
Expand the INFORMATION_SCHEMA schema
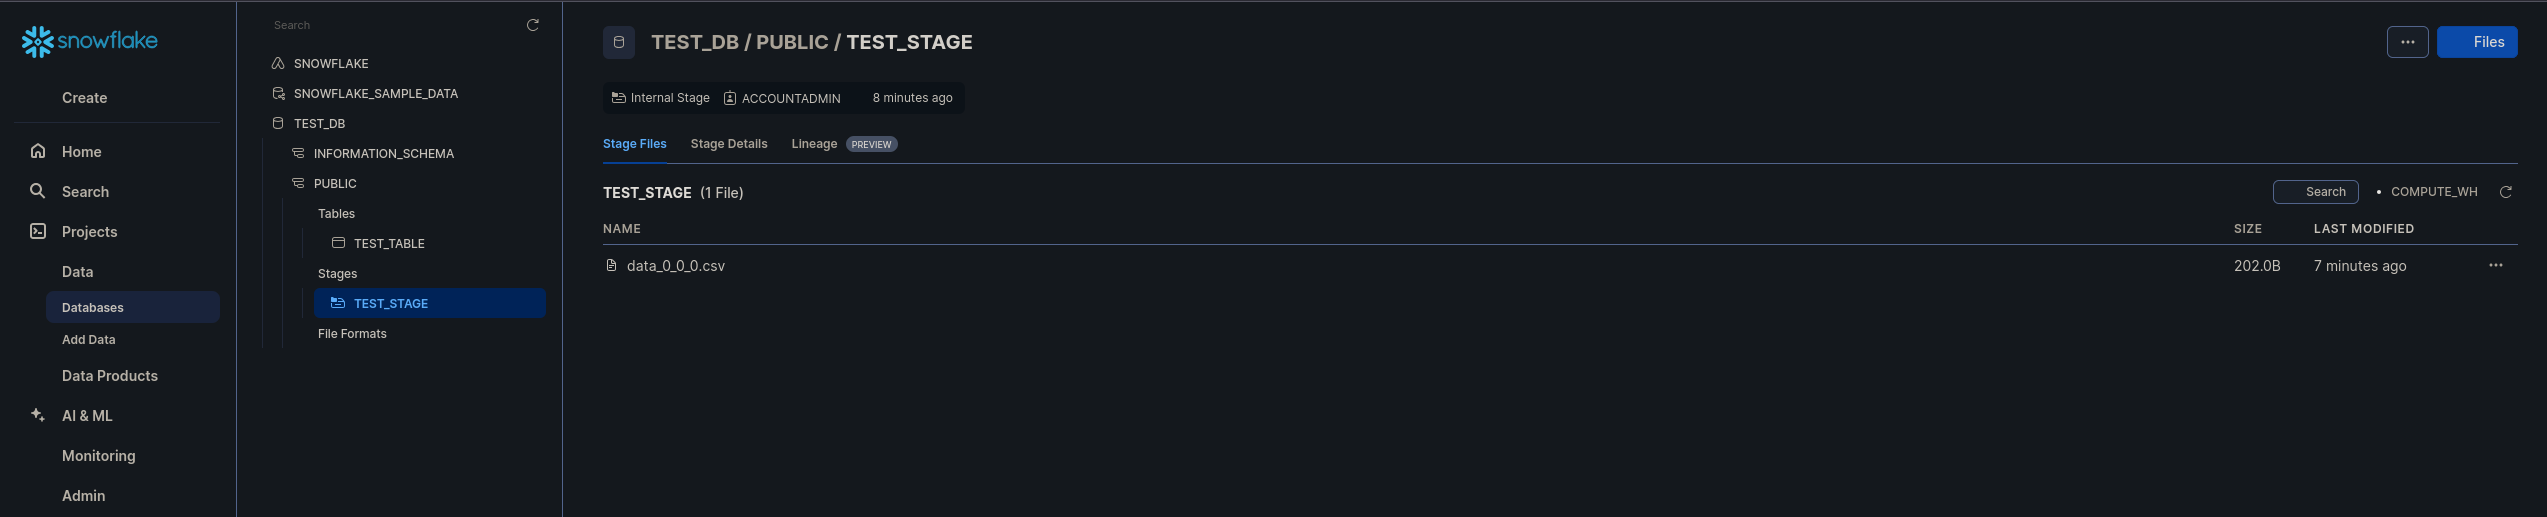(x=383, y=154)
